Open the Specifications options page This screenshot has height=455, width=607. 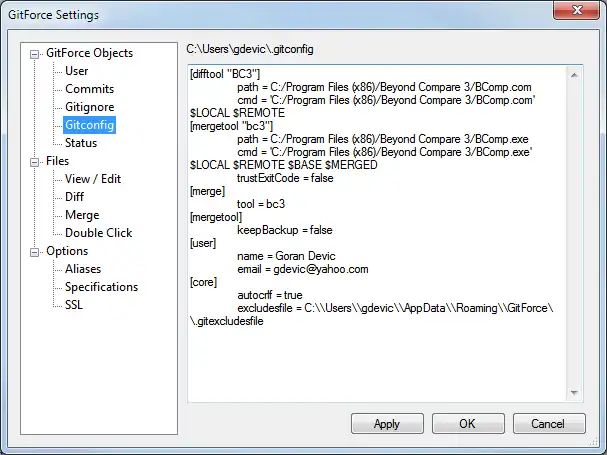[101, 287]
